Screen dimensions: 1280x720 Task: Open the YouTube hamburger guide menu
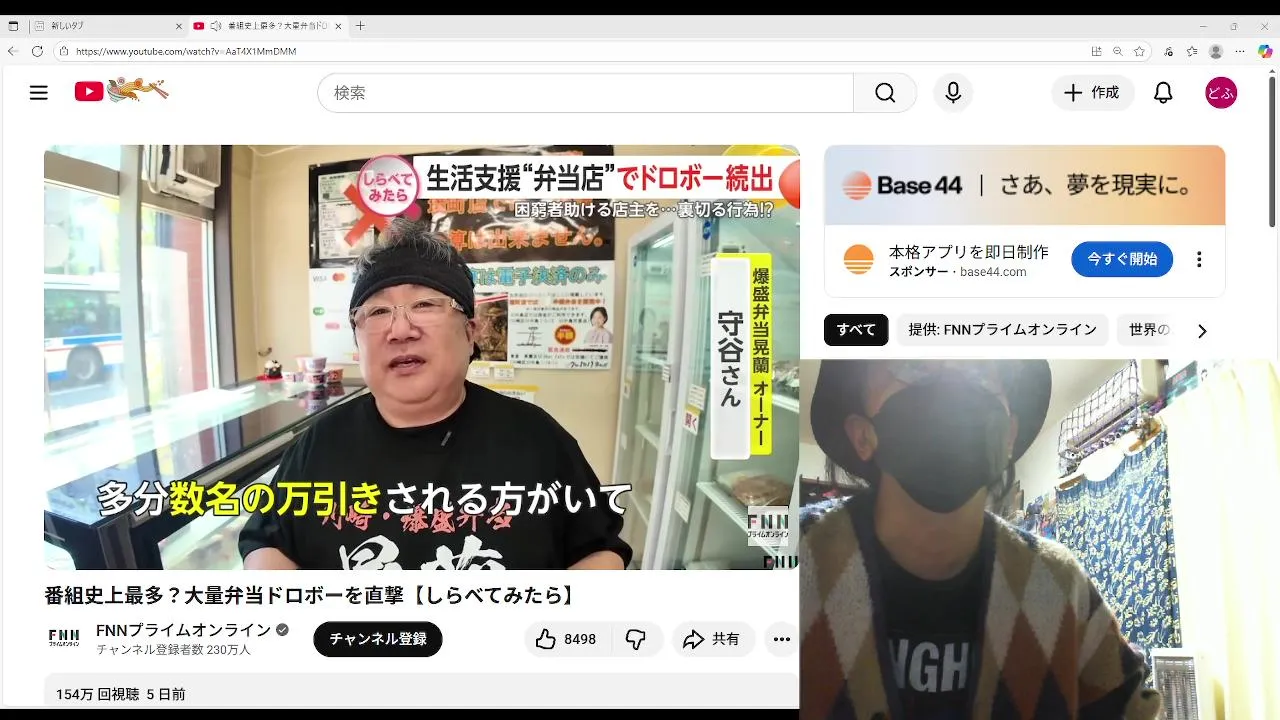[x=39, y=93]
